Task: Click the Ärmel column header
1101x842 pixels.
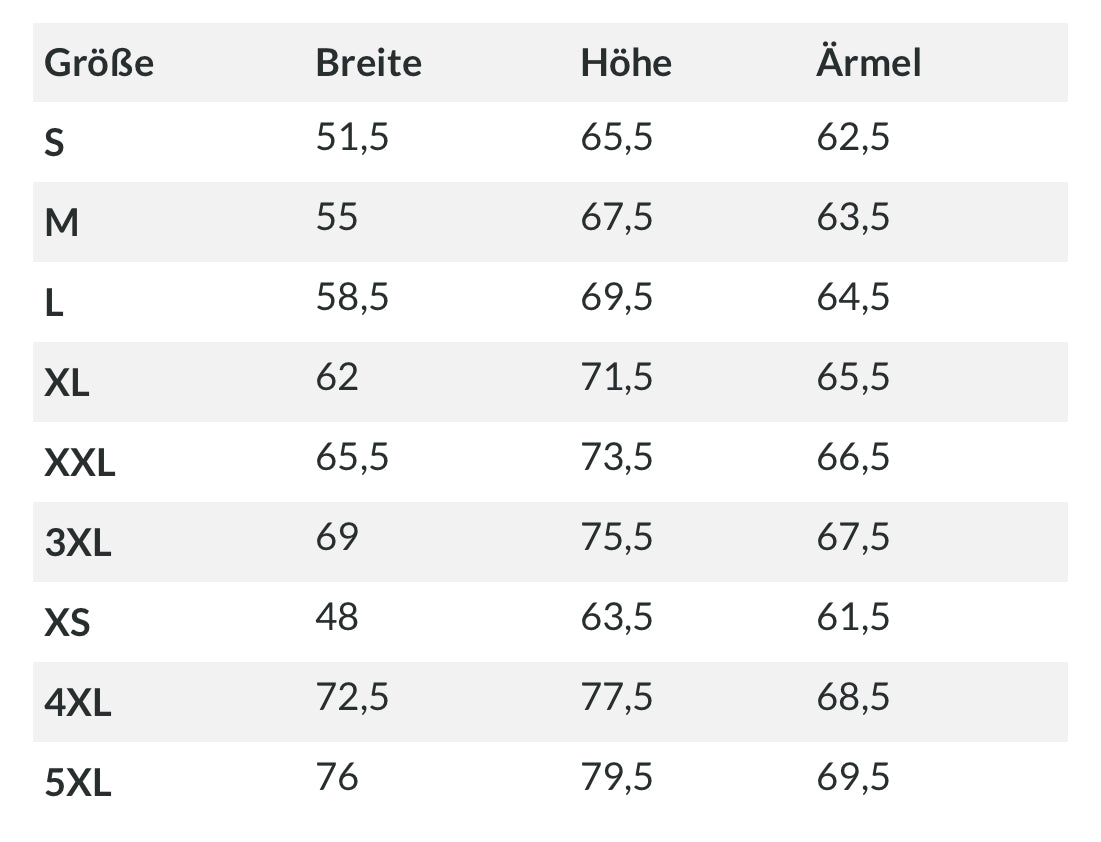Action: coord(869,62)
